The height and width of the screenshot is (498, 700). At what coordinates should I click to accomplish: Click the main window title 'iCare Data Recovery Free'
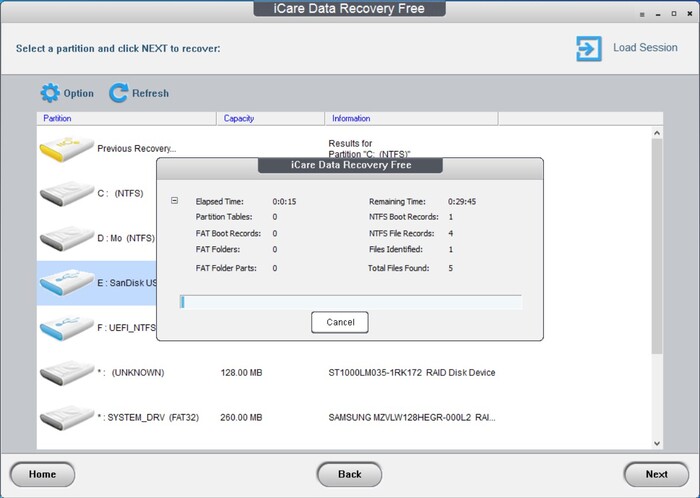349,8
